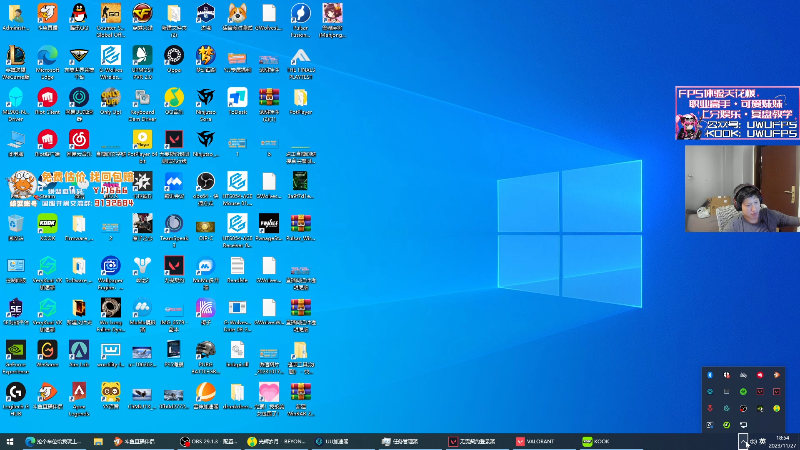Launch the Mahjong anime girl icon
Viewport: 800px width, 450px height.
[332, 20]
